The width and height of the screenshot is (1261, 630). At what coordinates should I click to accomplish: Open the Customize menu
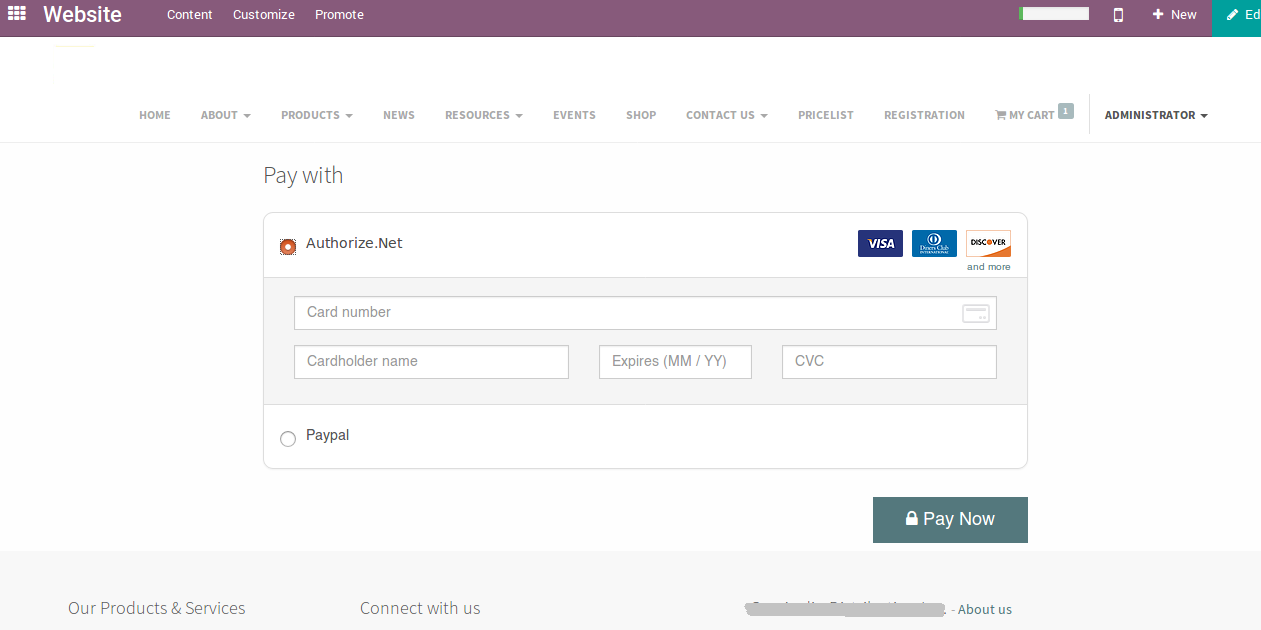click(x=264, y=15)
